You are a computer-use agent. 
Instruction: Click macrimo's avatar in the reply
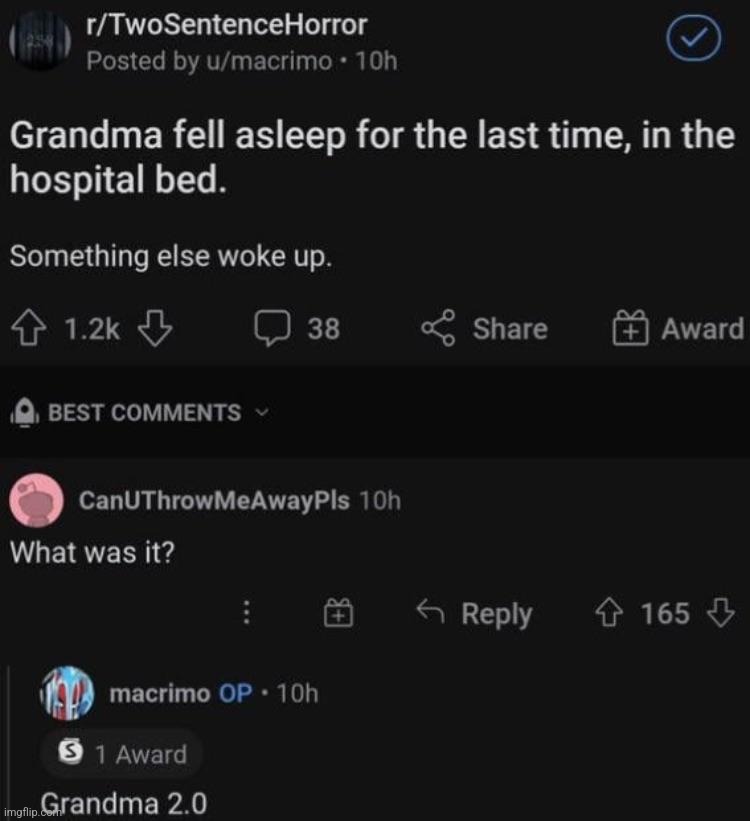(65, 694)
